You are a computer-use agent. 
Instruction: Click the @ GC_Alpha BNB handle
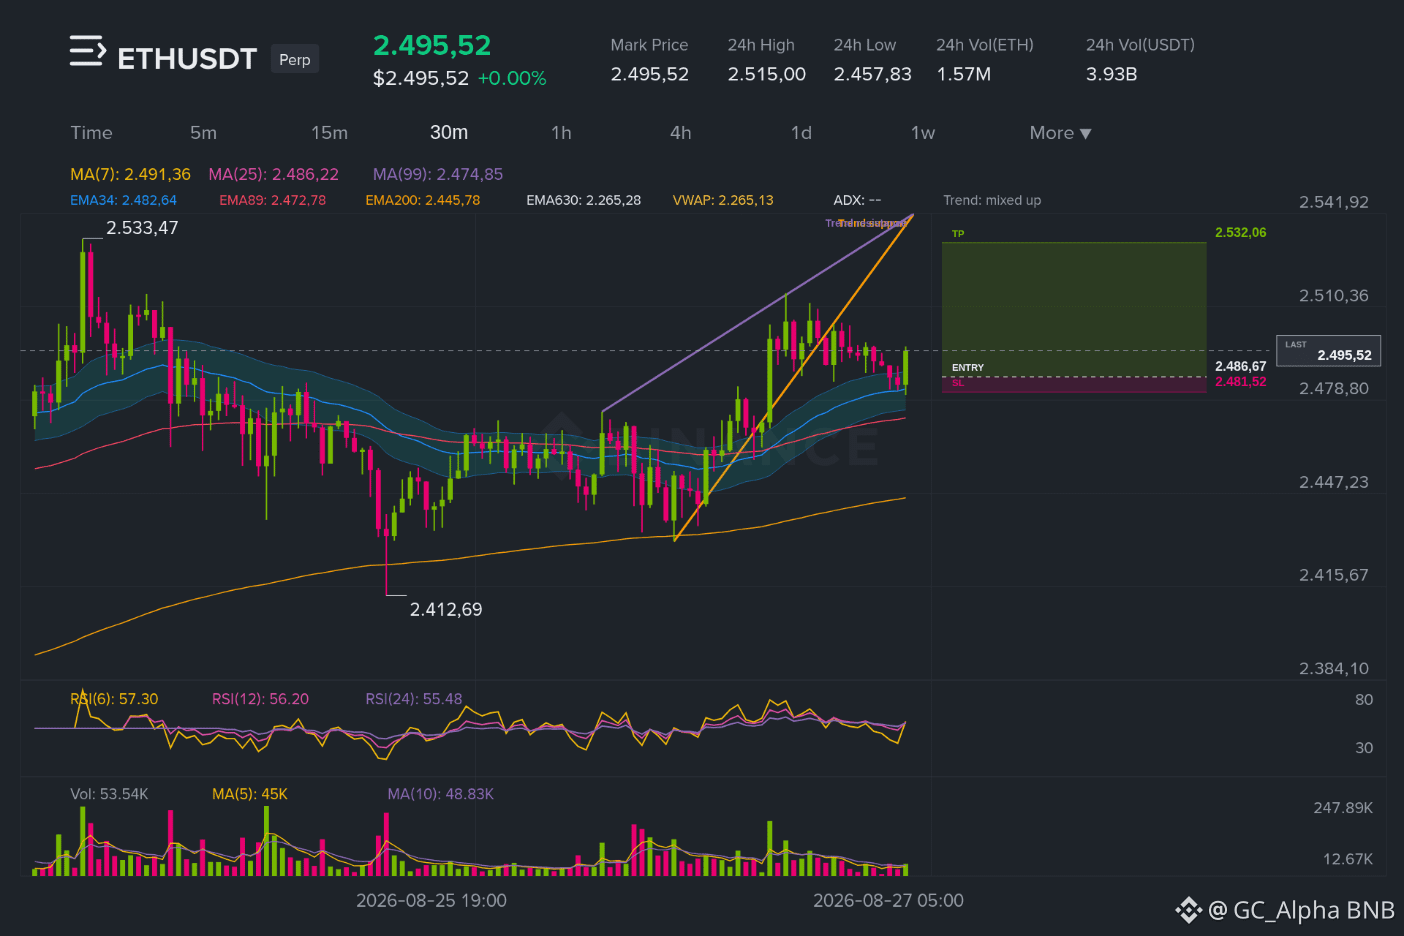pos(1301,910)
